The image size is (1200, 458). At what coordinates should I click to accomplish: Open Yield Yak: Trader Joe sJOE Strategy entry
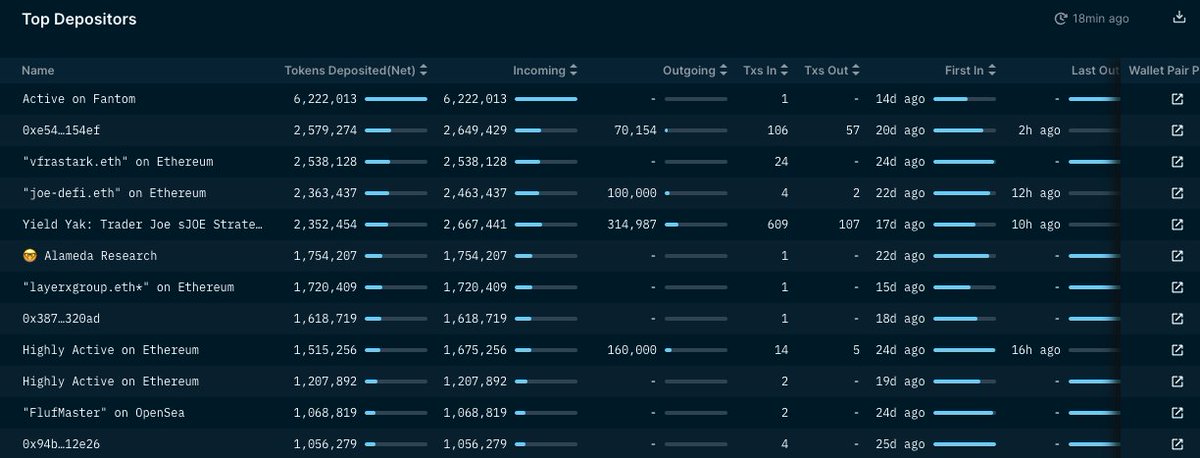click(142, 224)
